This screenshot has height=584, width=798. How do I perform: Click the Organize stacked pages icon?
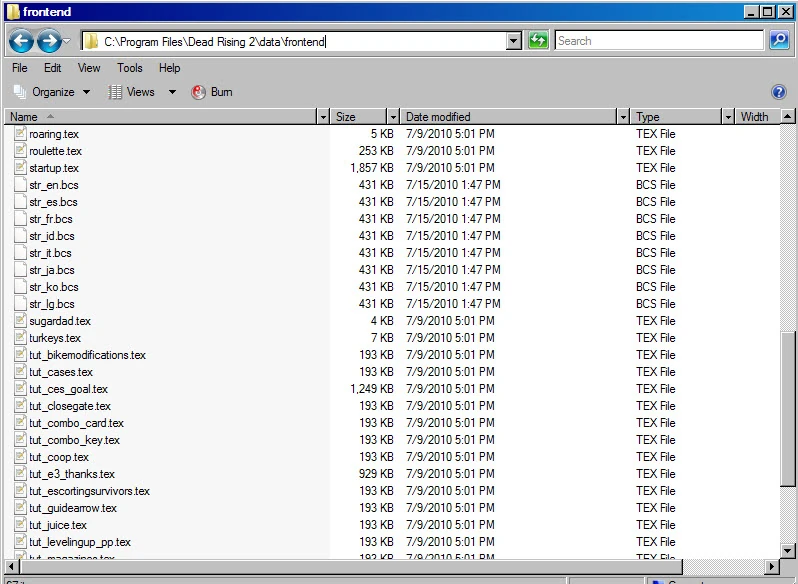(x=20, y=92)
